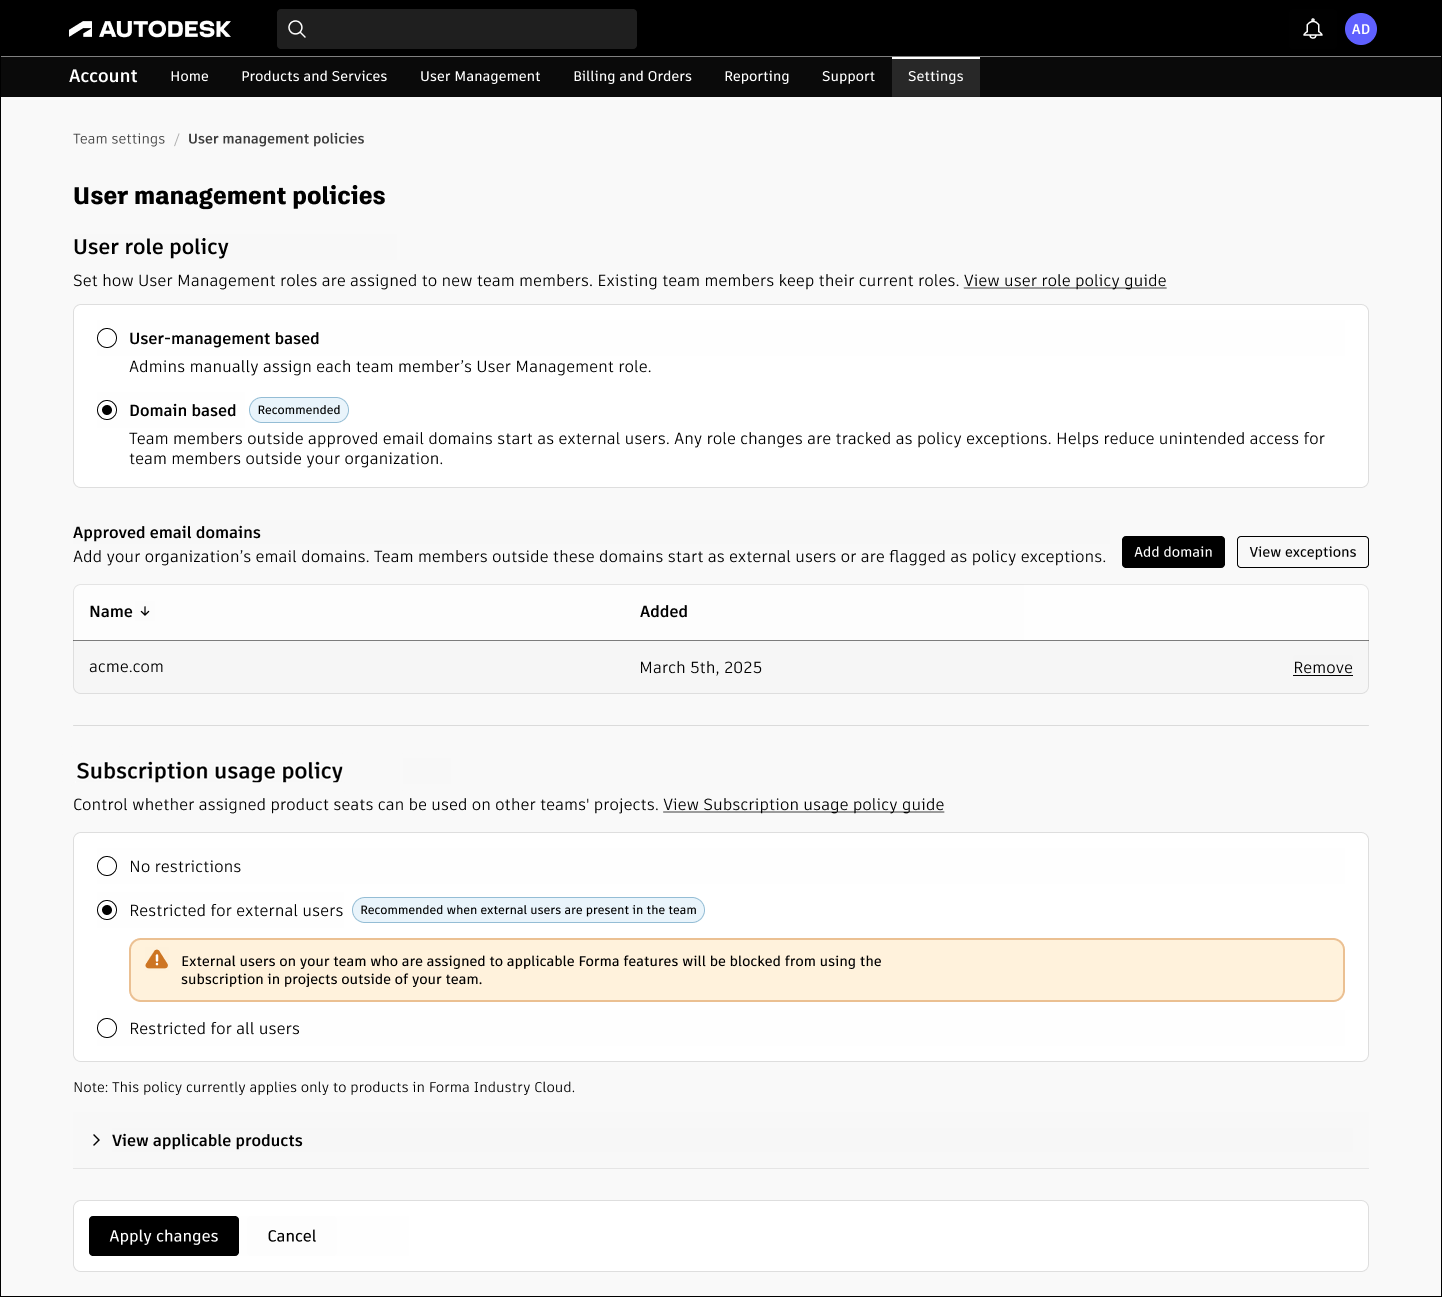Image resolution: width=1442 pixels, height=1297 pixels.
Task: Click the Recommended when external users badge
Action: 528,910
